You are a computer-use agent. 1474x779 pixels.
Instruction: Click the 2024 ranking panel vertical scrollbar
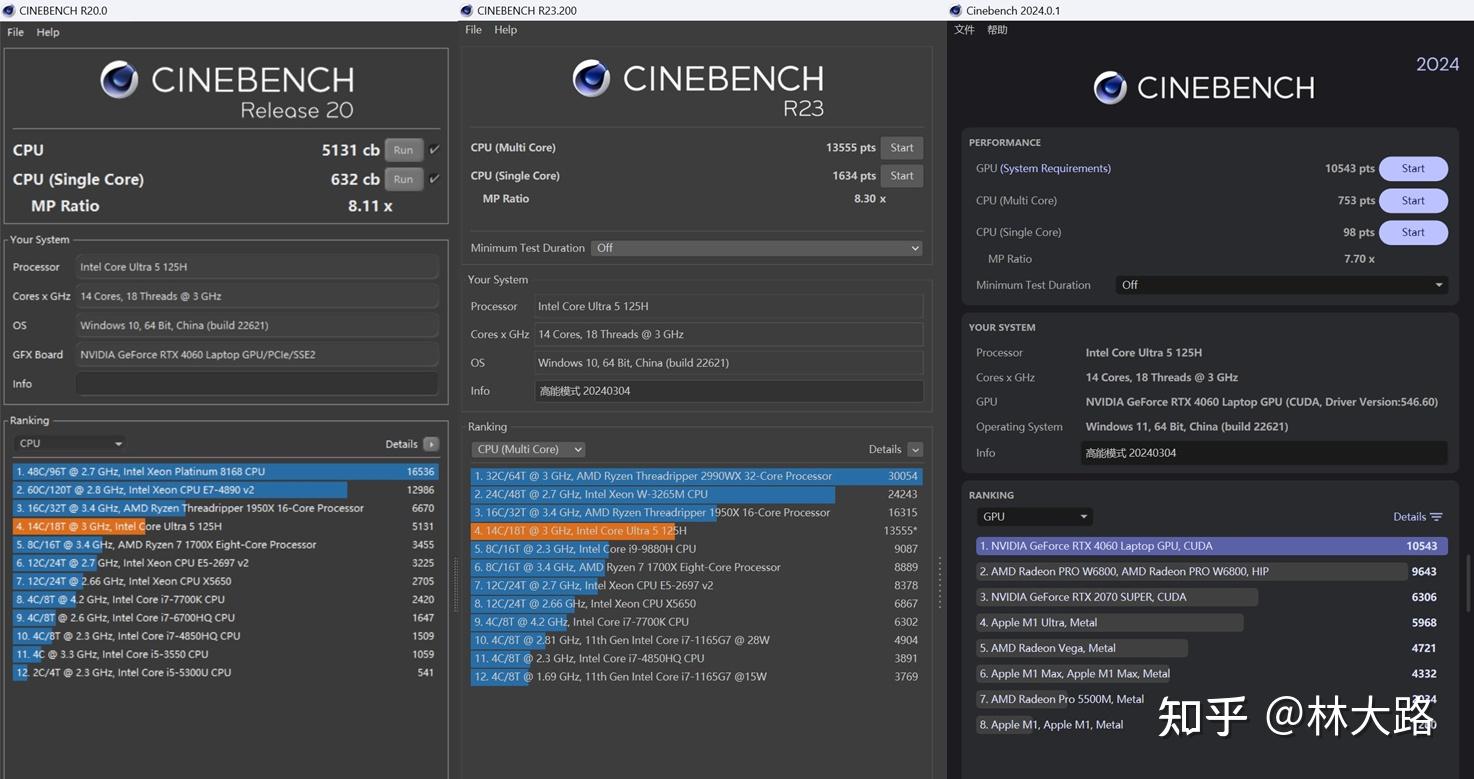[1466, 585]
